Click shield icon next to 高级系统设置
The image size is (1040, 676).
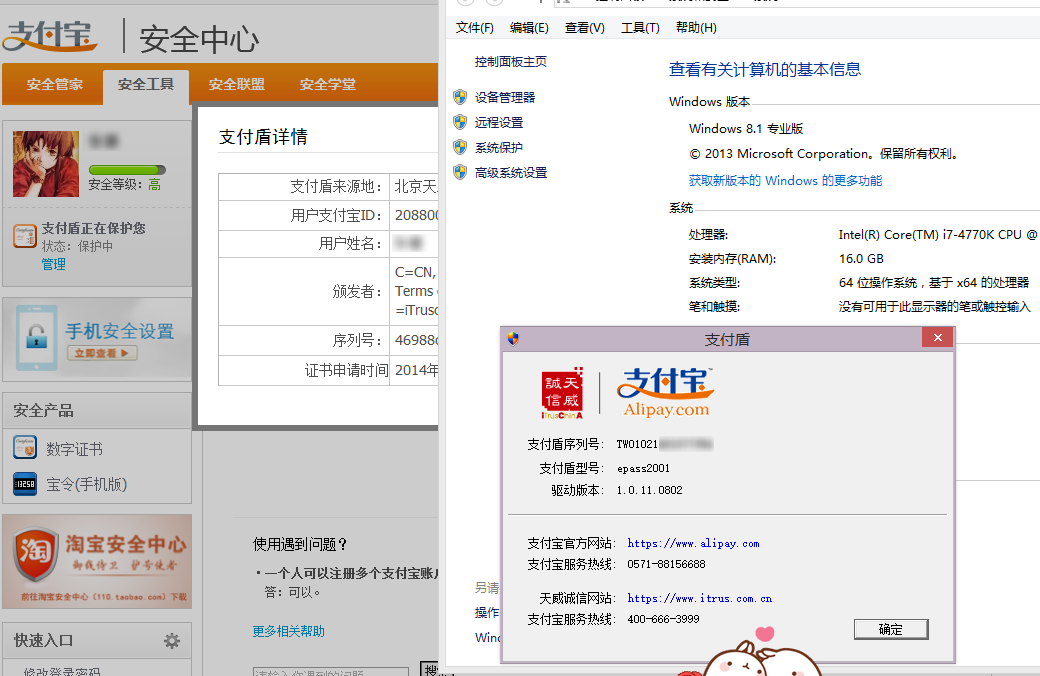460,172
